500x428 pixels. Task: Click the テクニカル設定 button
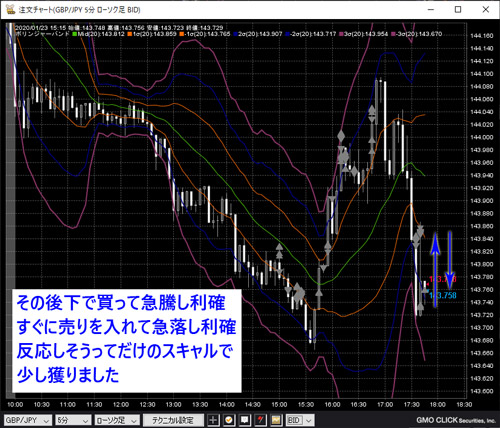coord(172,420)
